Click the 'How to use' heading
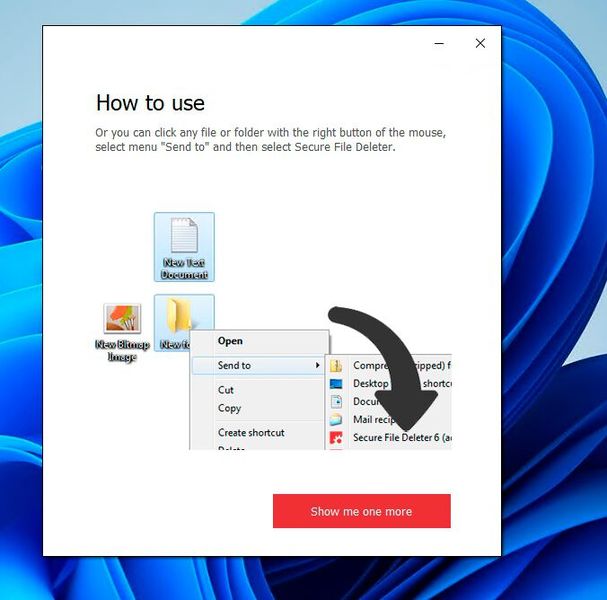607x600 pixels. [x=150, y=103]
